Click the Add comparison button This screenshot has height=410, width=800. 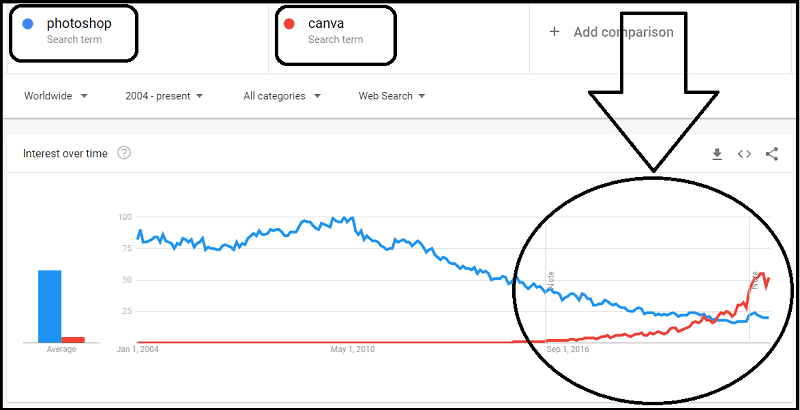(611, 32)
